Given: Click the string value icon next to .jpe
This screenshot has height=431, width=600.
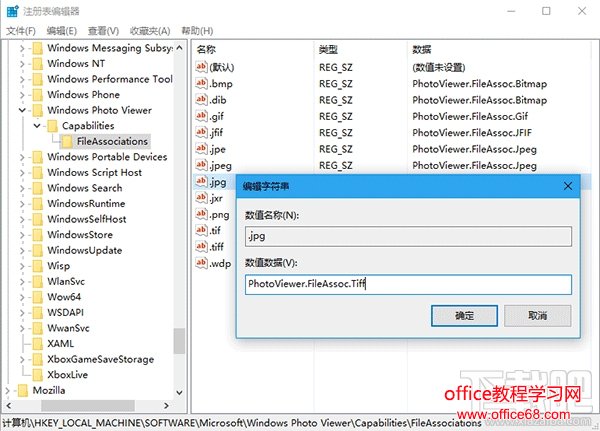Looking at the screenshot, I should click(201, 149).
